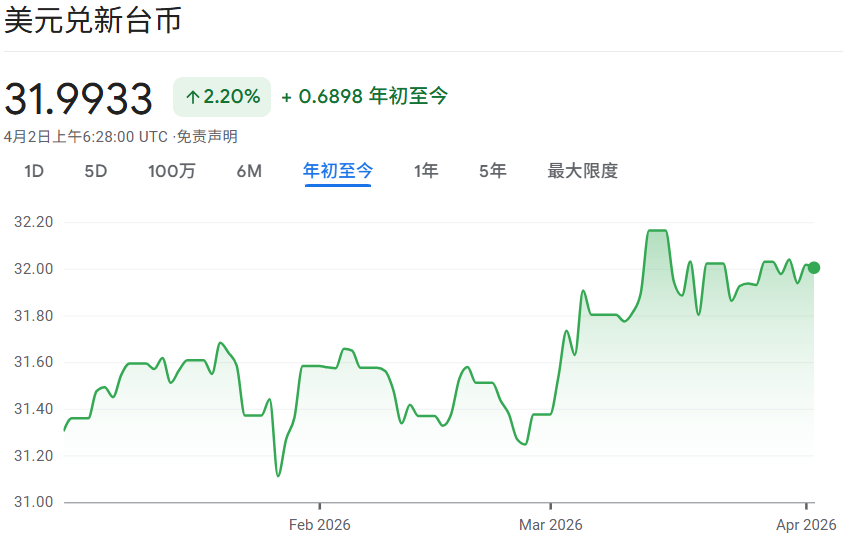Click the Apr 2026 axis label
The image size is (843, 541).
click(x=806, y=525)
